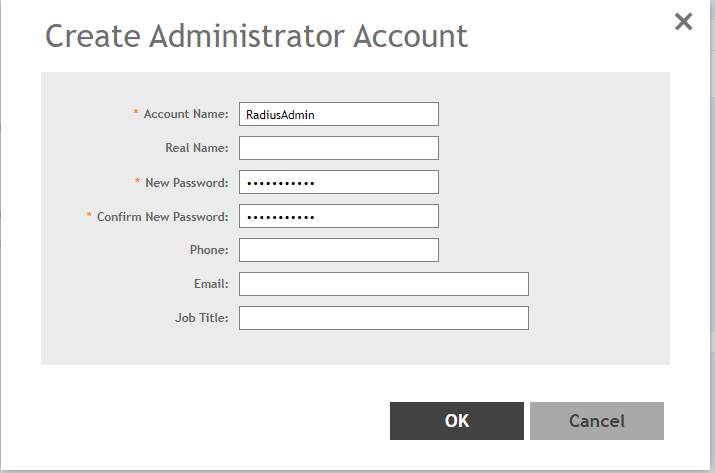This screenshot has height=473, width=715.
Task: Click the Account Name field containing RadiusAdmin
Action: tap(339, 114)
